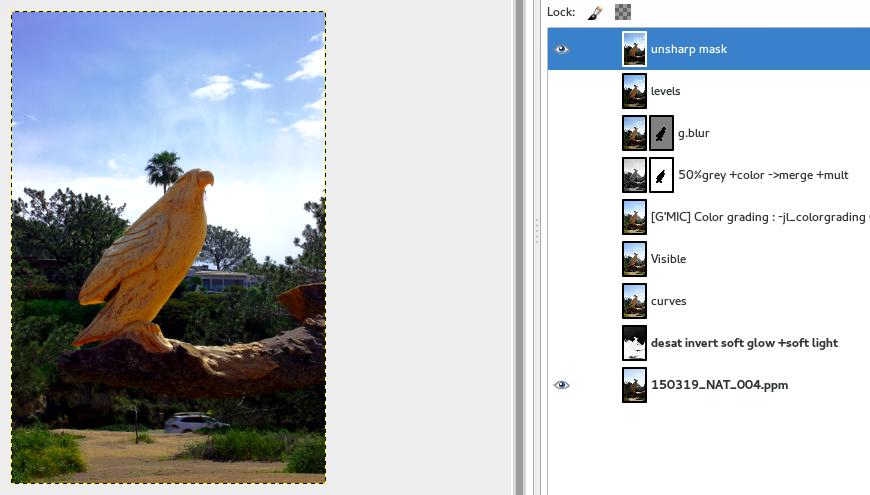Screen dimensions: 870x495
Task: Select the layer named levels
Action: [x=666, y=91]
